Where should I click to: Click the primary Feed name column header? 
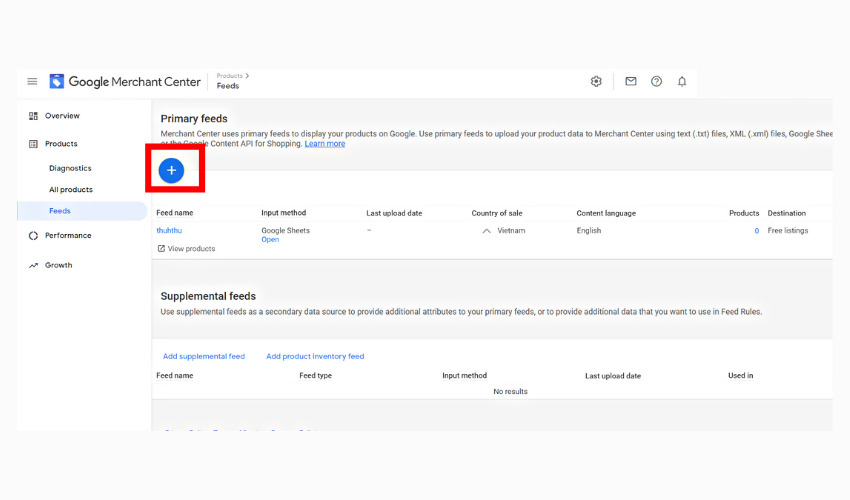point(175,213)
